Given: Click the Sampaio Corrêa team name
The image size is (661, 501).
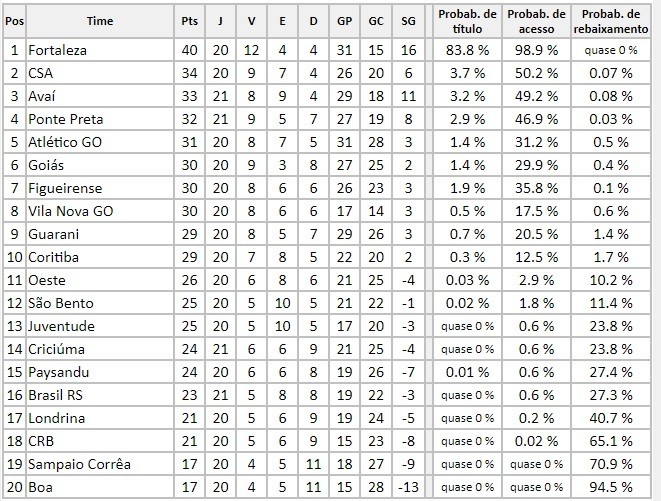Looking at the screenshot, I should pos(79,464).
